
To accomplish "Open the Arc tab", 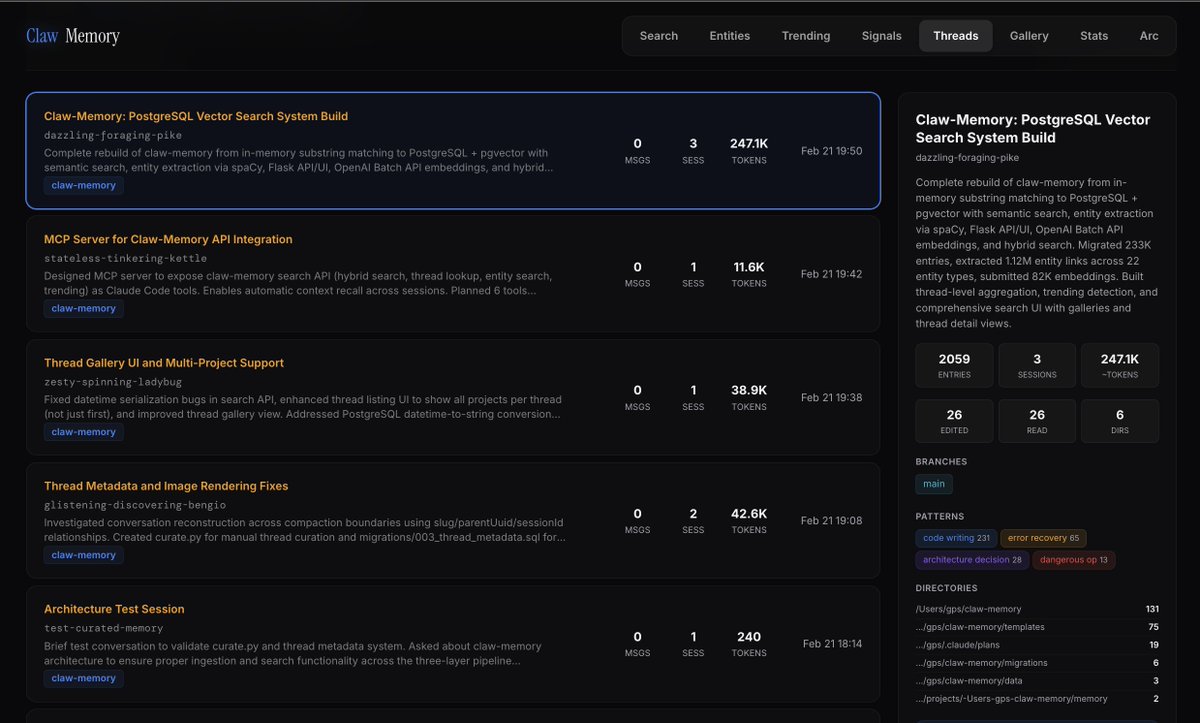I will click(1149, 36).
